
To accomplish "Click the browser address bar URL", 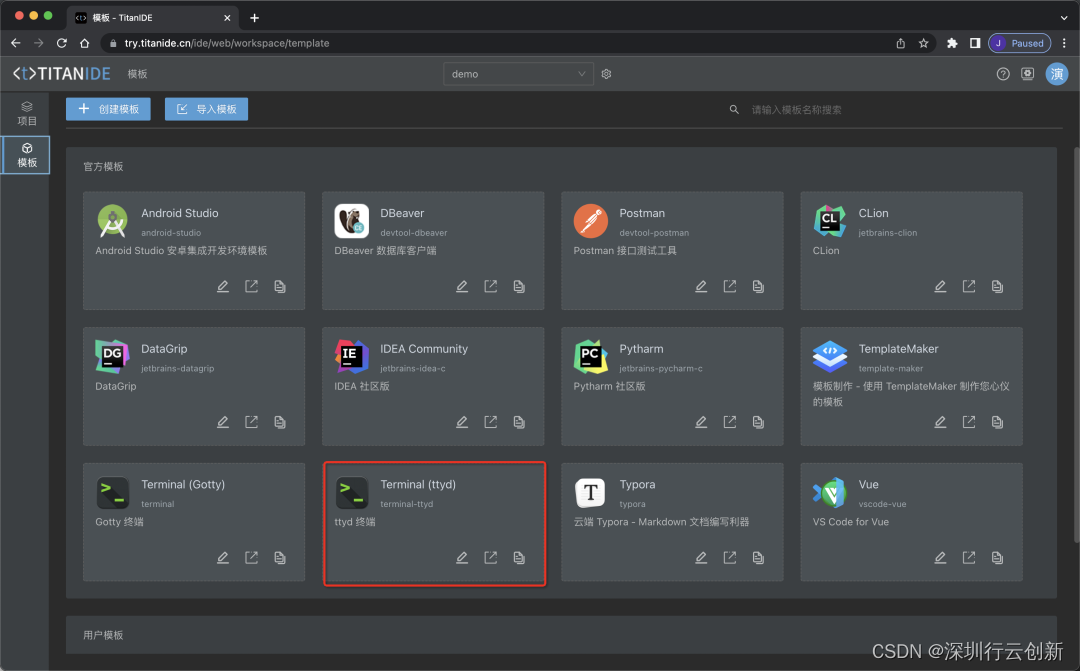I will [x=227, y=43].
